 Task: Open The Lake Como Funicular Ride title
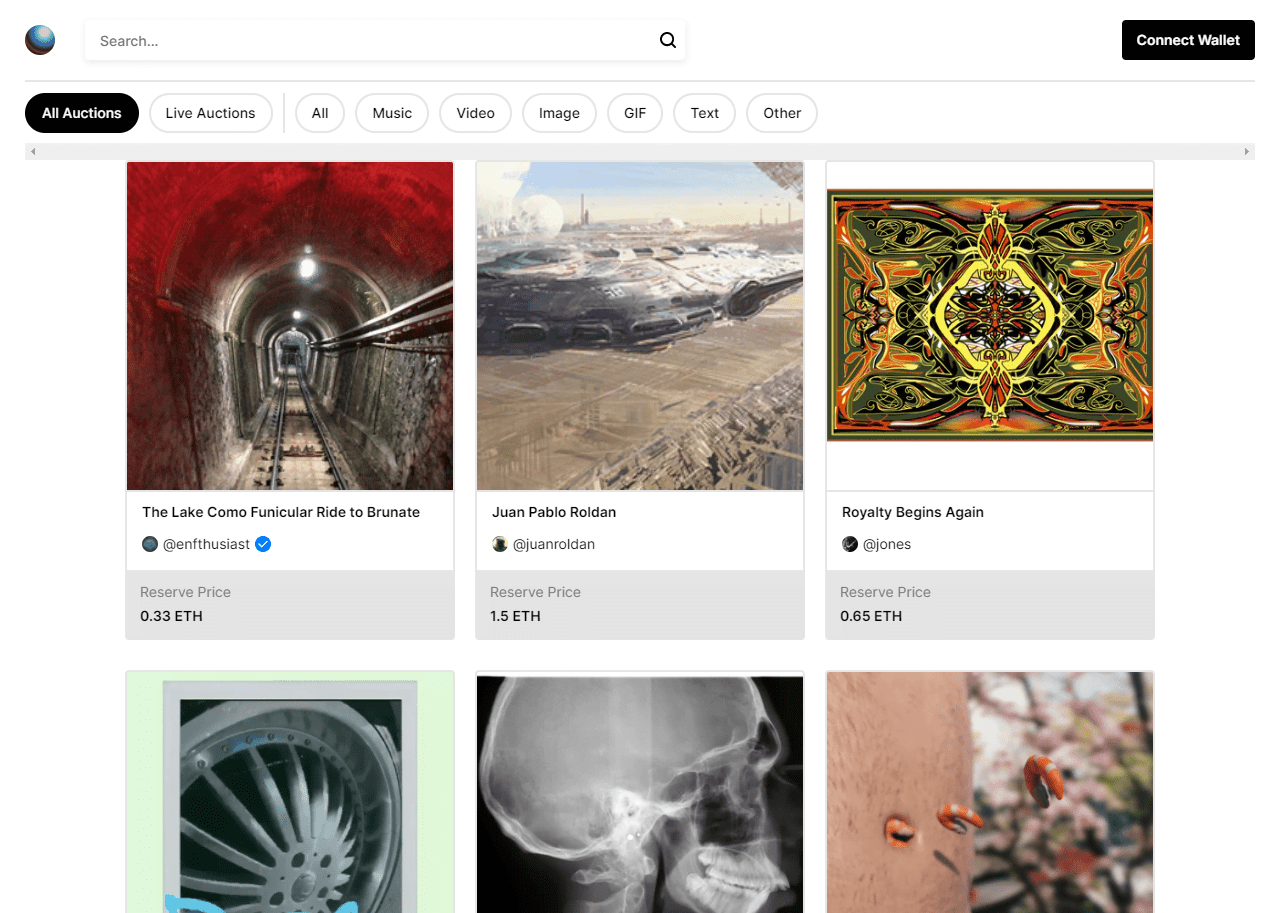pos(281,512)
